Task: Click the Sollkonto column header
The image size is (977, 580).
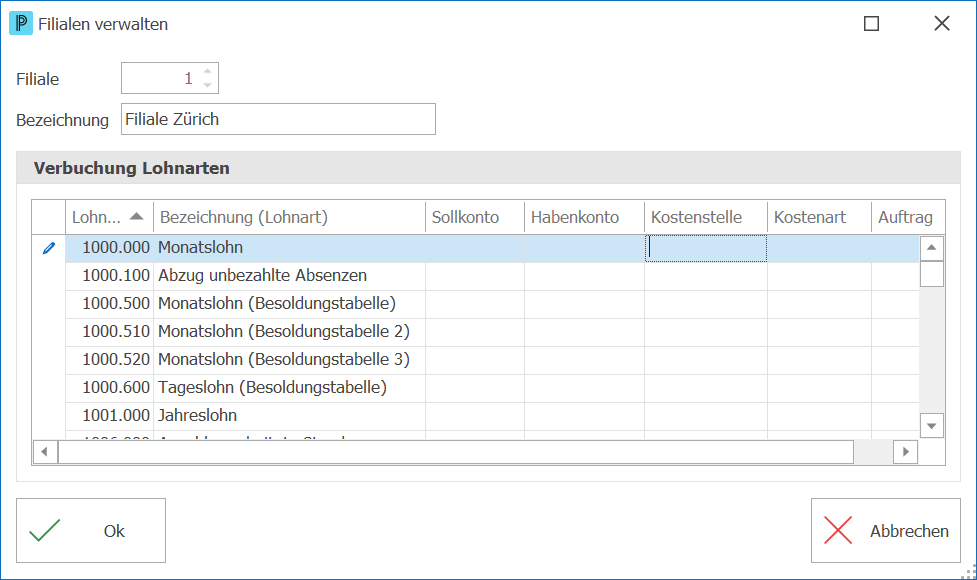Action: 475,217
